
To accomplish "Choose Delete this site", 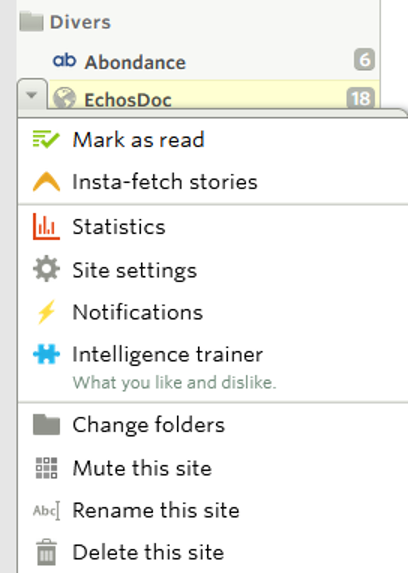I will 213,552.
